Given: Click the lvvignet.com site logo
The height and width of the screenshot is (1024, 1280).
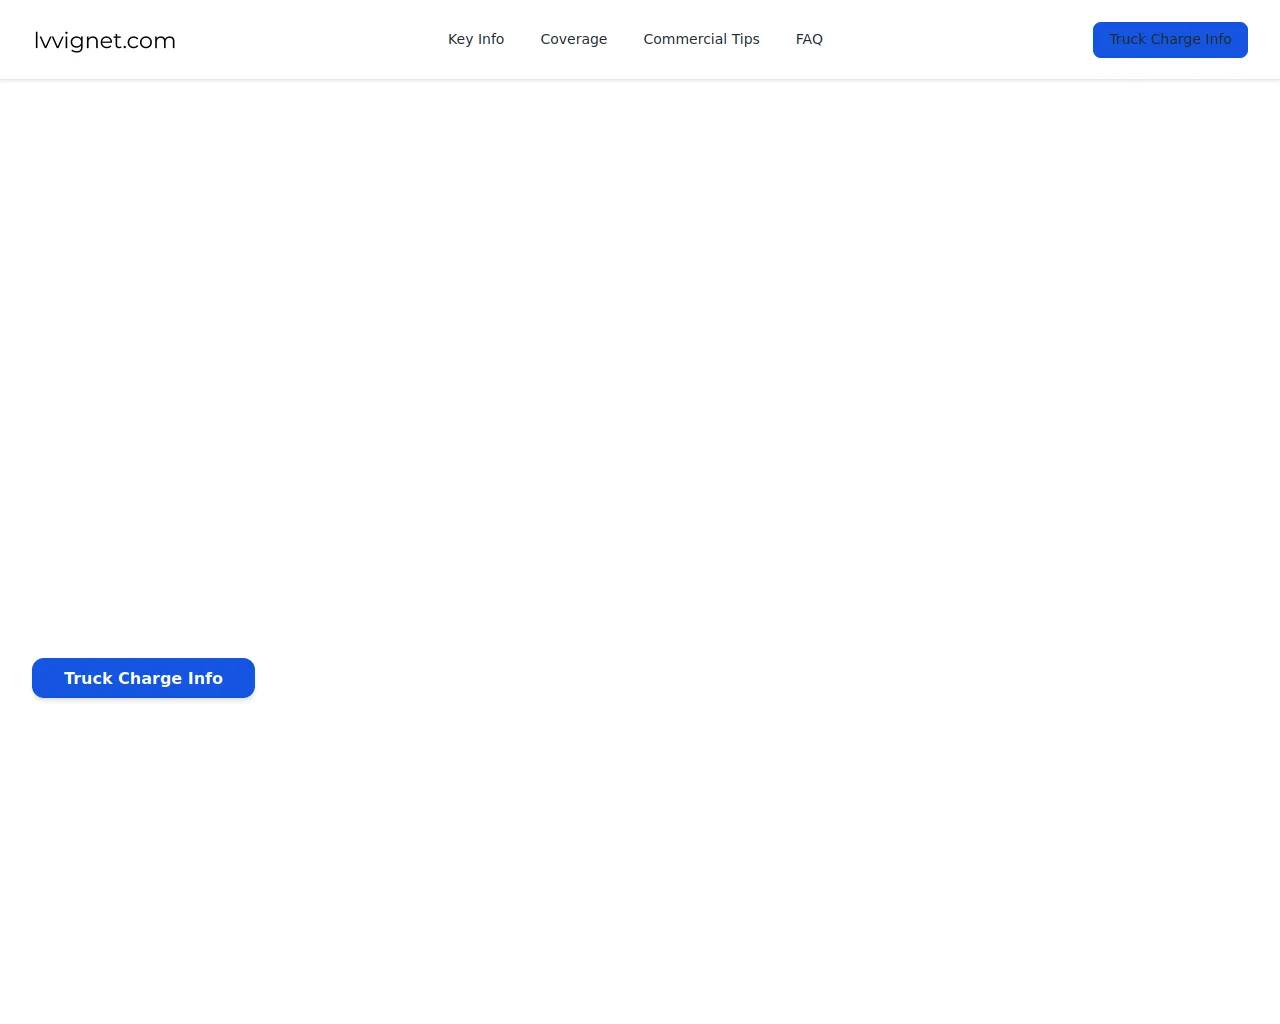Looking at the screenshot, I should click(105, 40).
